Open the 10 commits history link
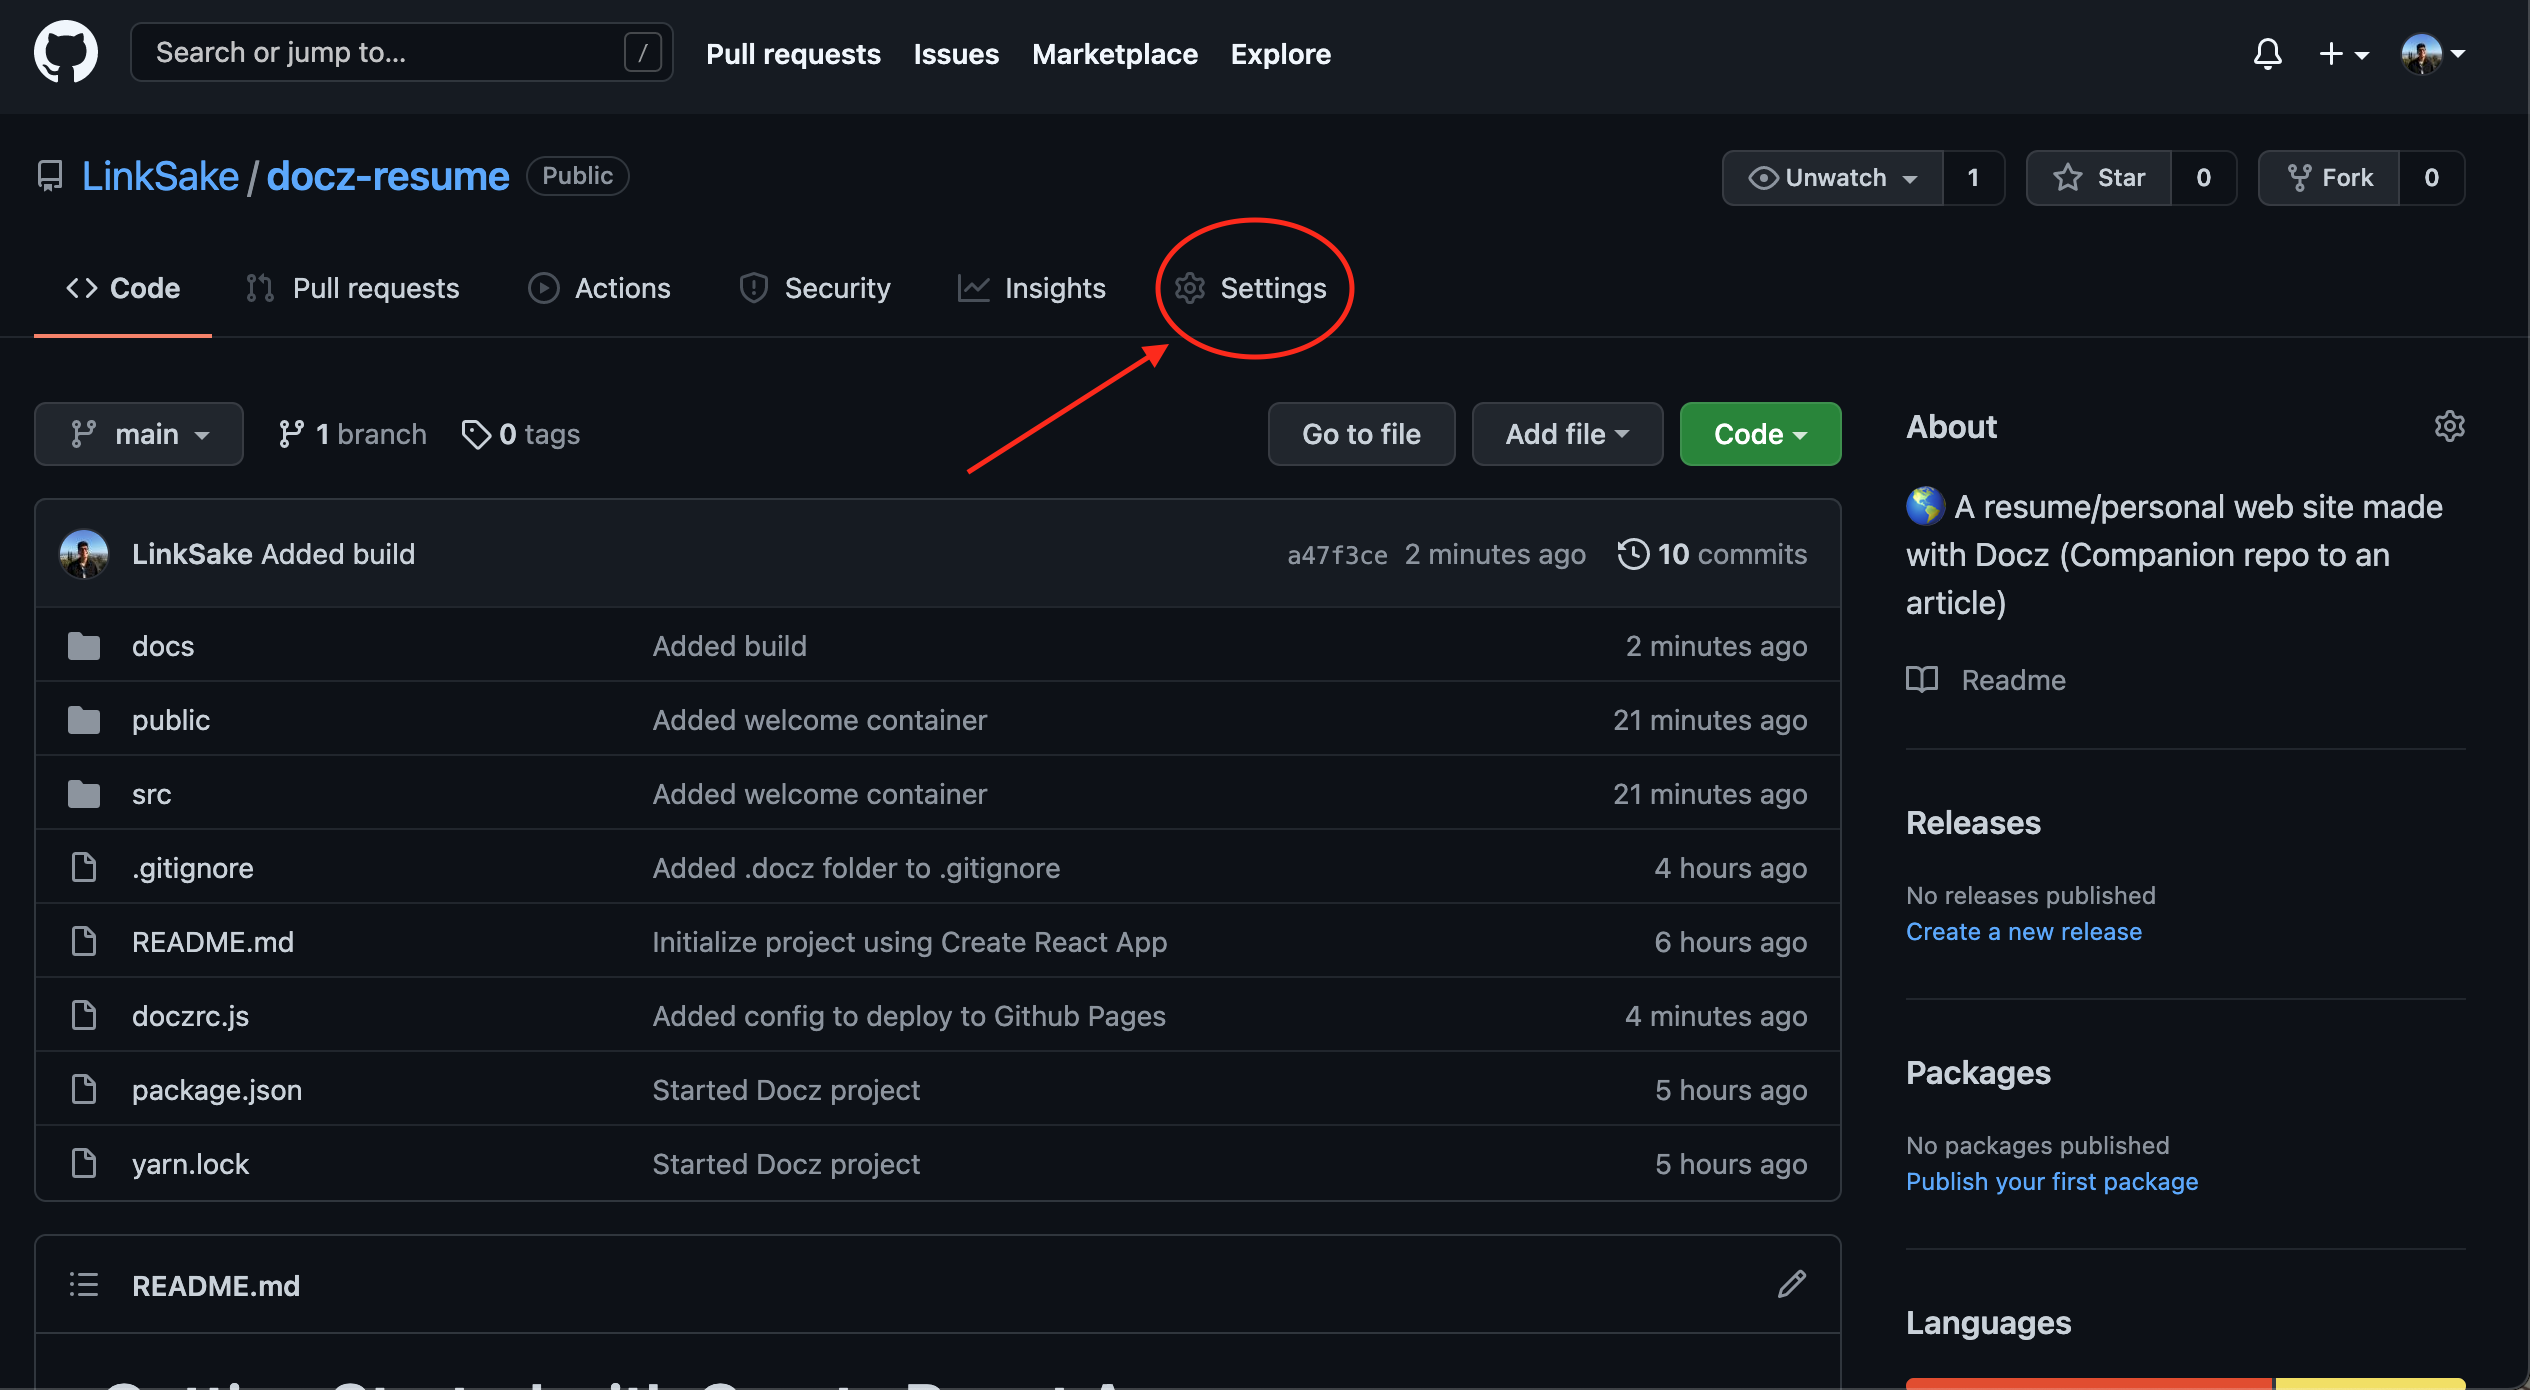Viewport: 2530px width, 1390px height. [1712, 554]
